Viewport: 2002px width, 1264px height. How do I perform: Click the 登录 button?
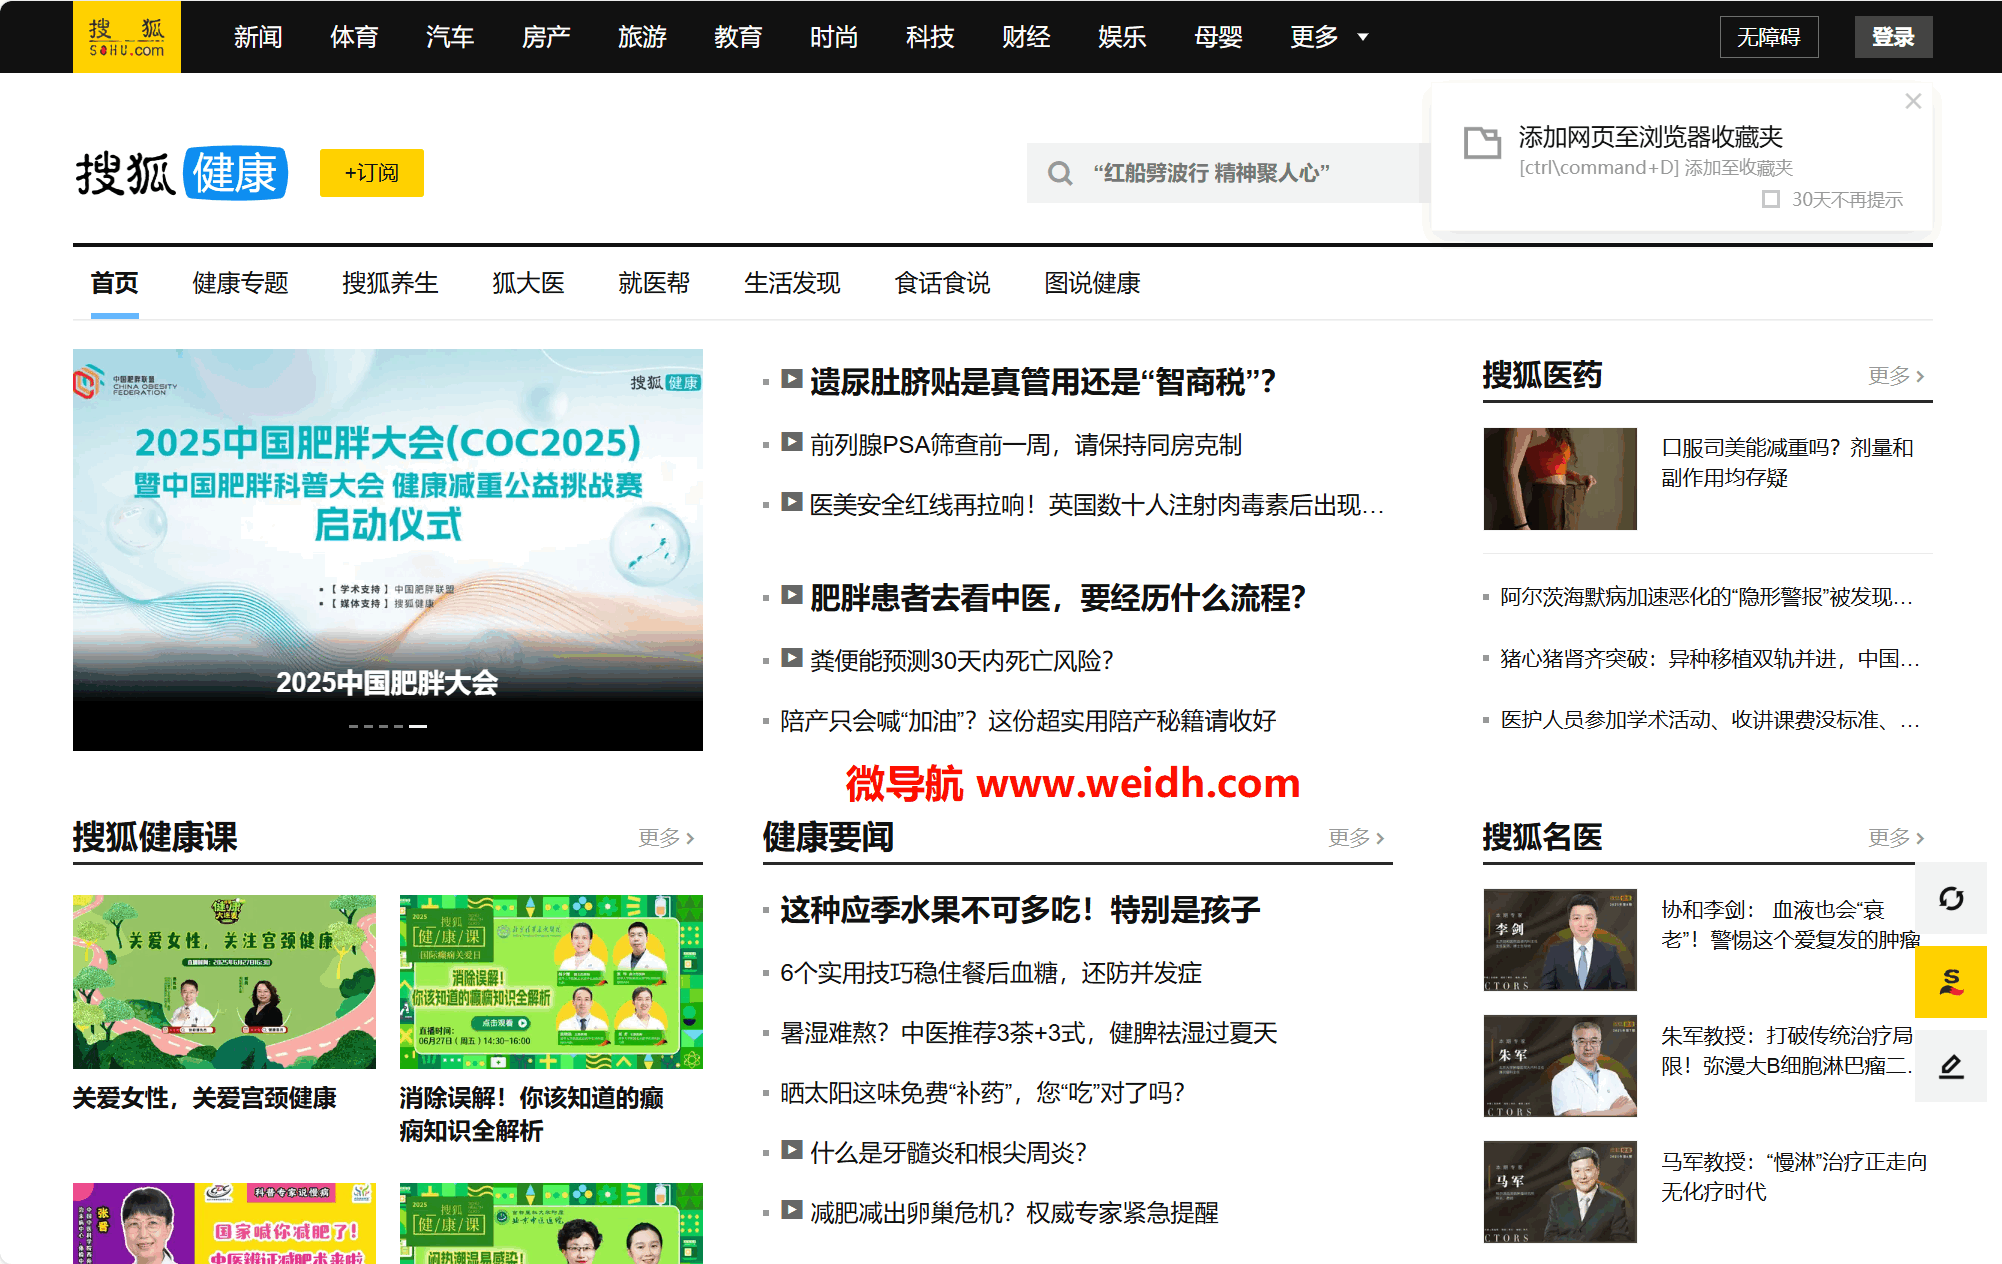coord(1893,37)
